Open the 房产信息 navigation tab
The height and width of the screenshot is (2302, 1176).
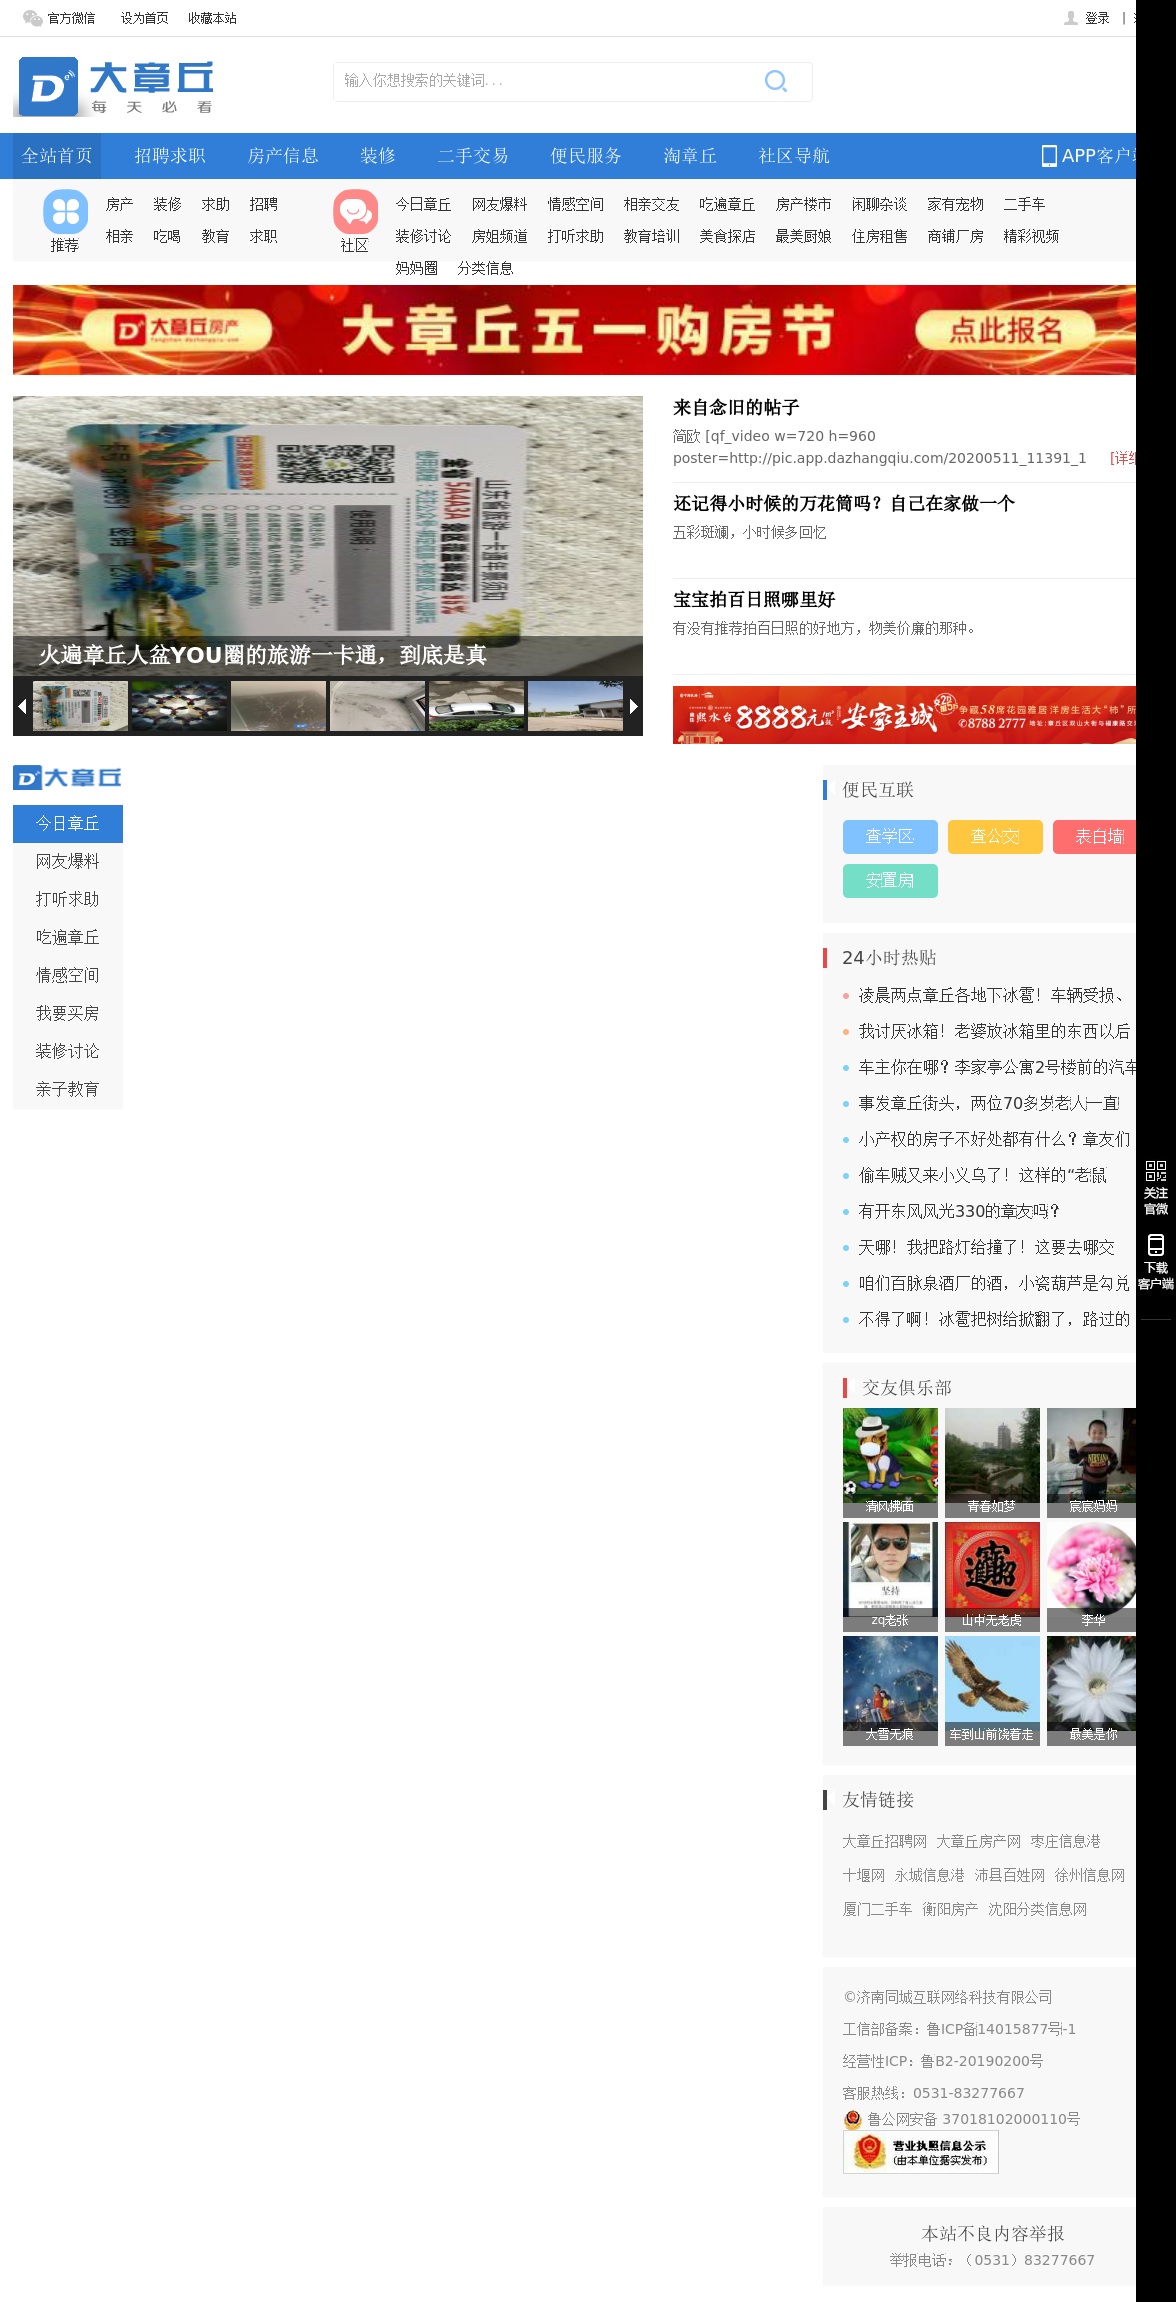click(x=283, y=156)
